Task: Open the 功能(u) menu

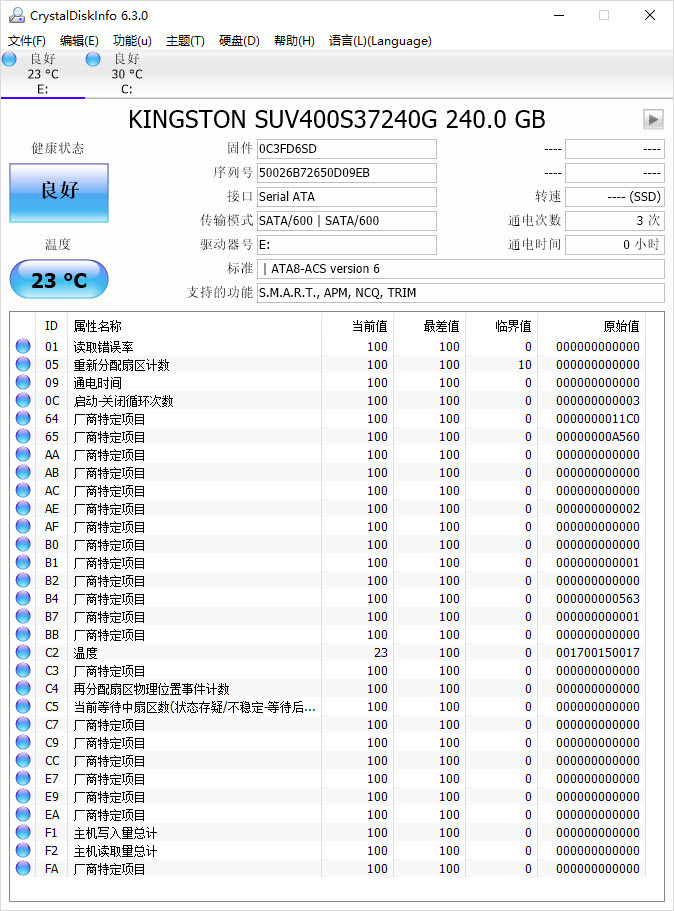Action: coord(132,41)
